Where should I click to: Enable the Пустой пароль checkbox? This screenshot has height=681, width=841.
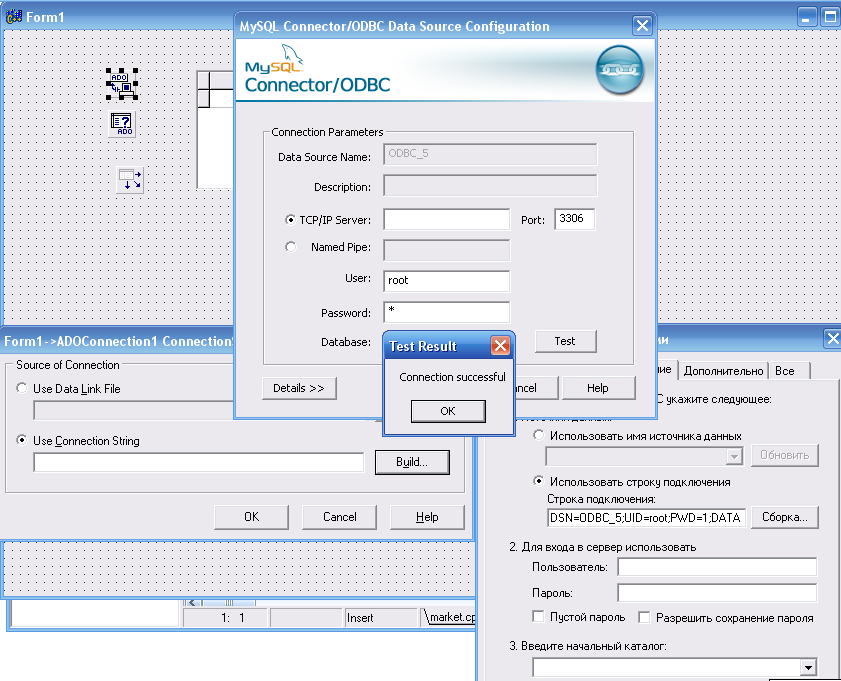pos(538,616)
